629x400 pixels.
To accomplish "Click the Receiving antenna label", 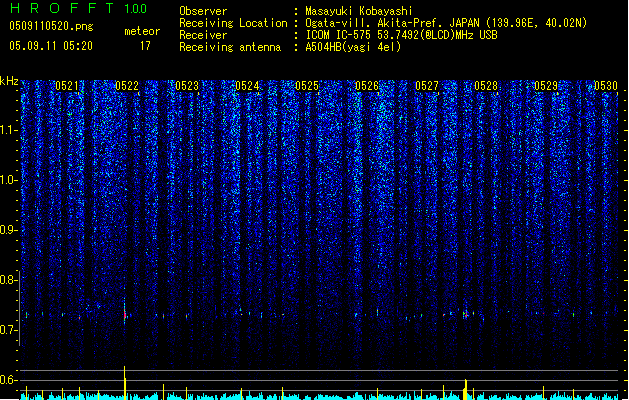I will coord(230,47).
